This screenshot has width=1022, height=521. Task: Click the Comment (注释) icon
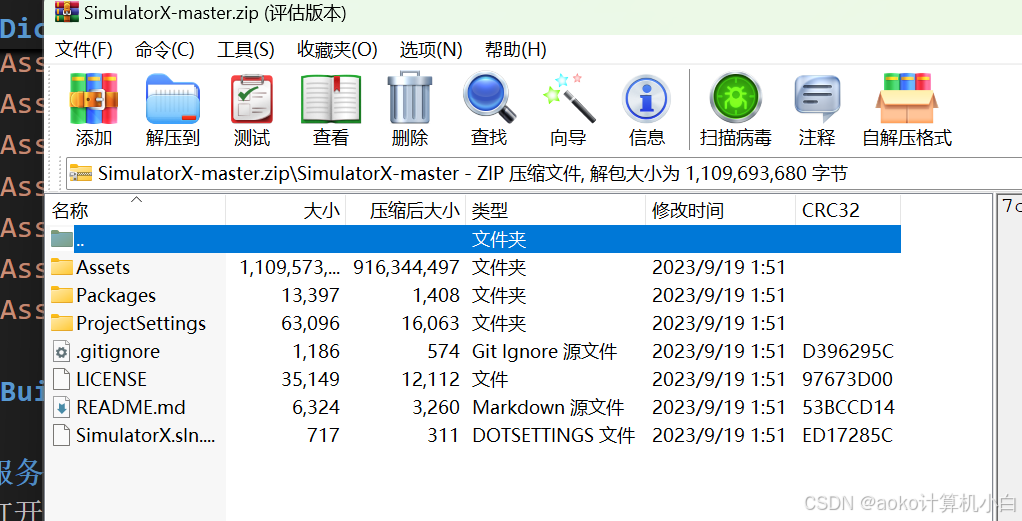817,99
